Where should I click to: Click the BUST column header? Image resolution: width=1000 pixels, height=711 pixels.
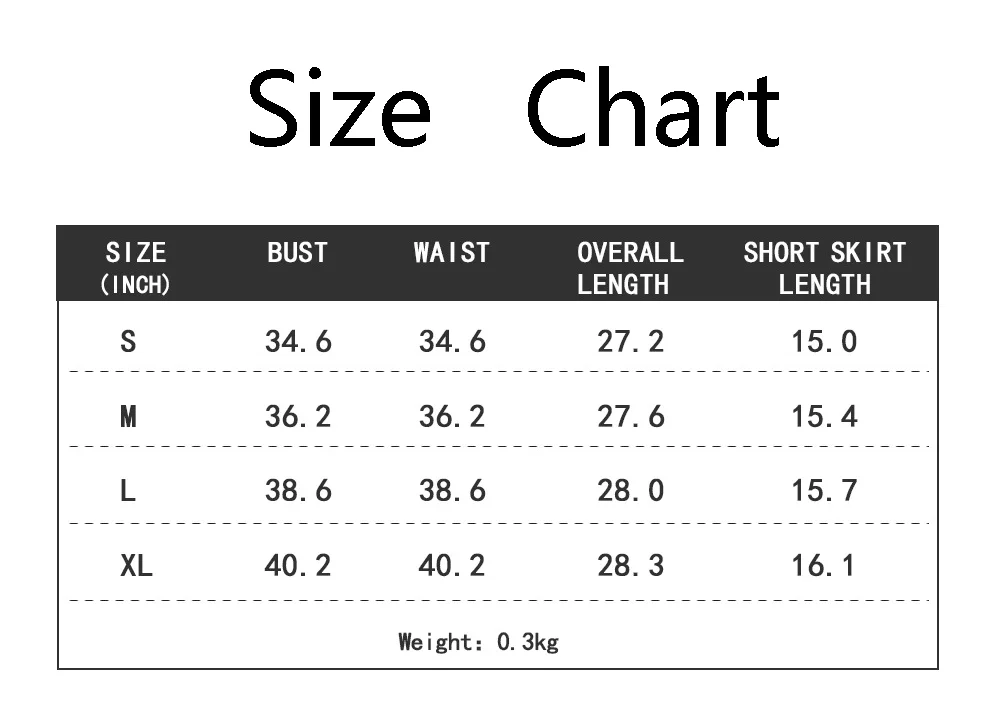297,253
